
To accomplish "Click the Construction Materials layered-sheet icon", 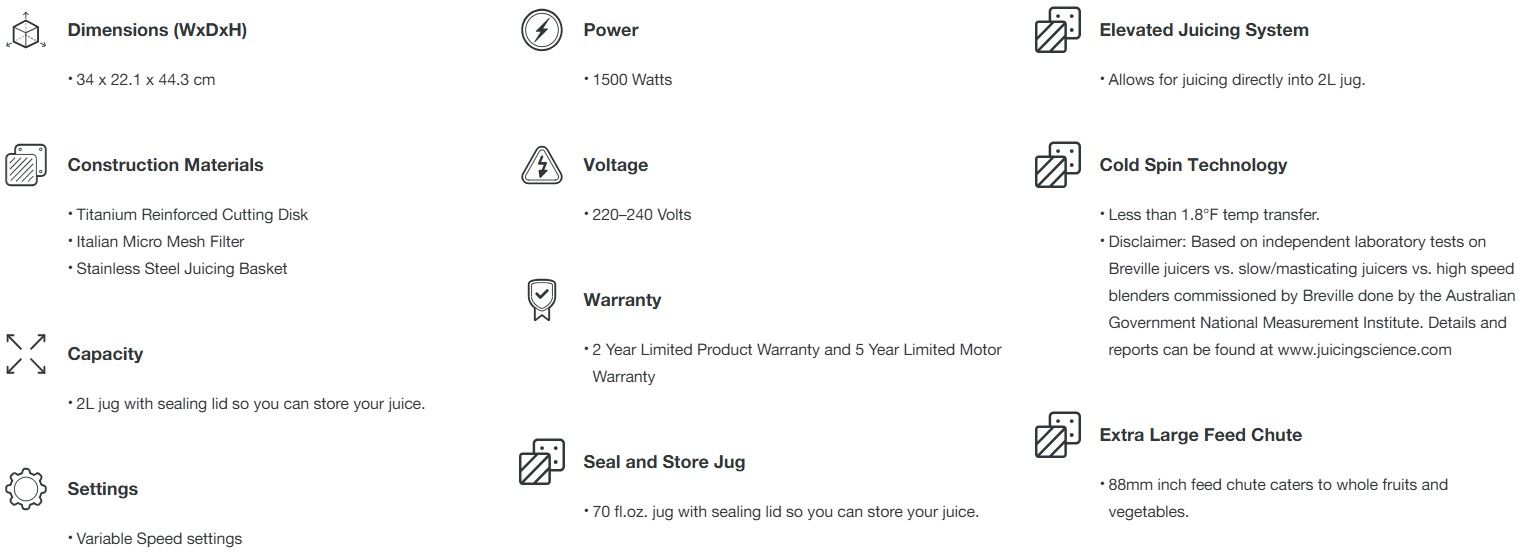I will click(x=24, y=165).
